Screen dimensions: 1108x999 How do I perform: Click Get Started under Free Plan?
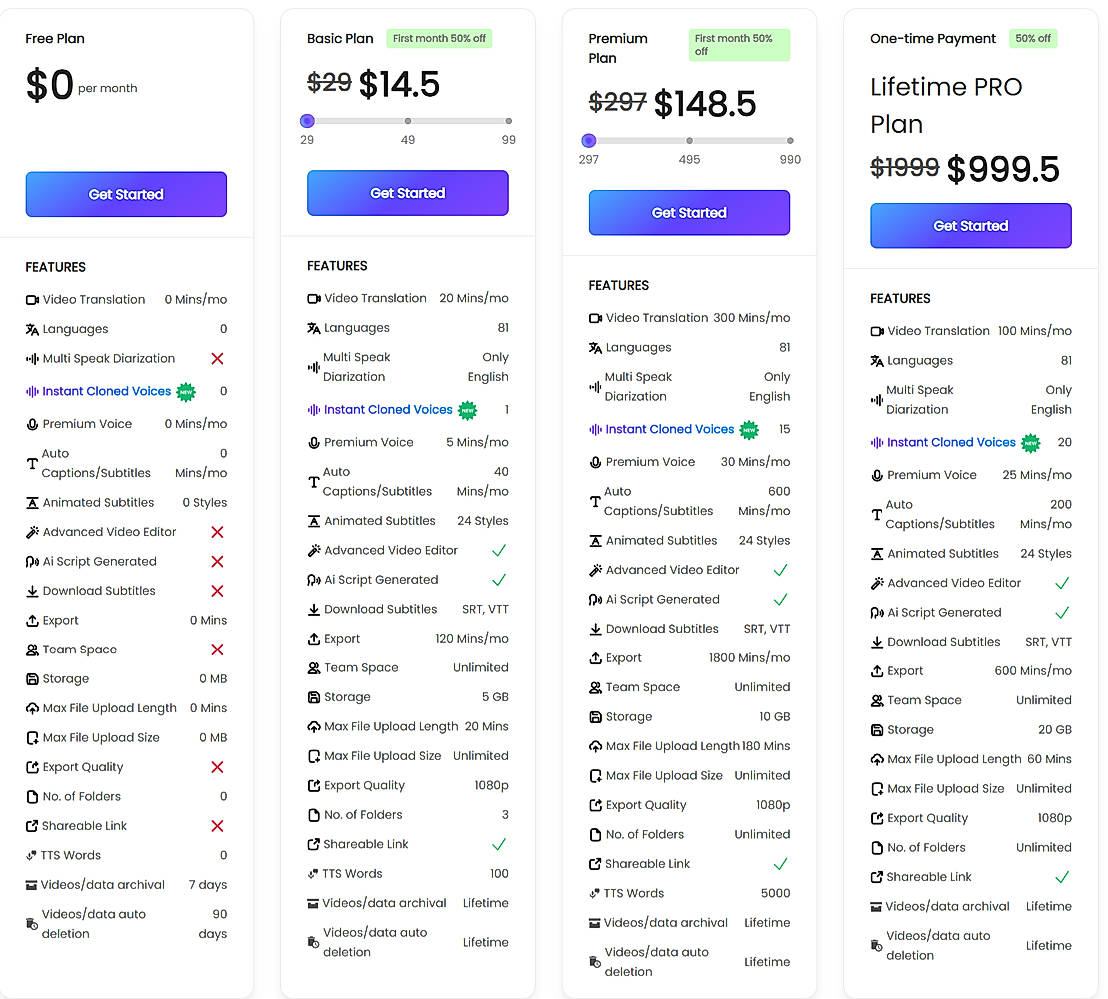tap(126, 194)
